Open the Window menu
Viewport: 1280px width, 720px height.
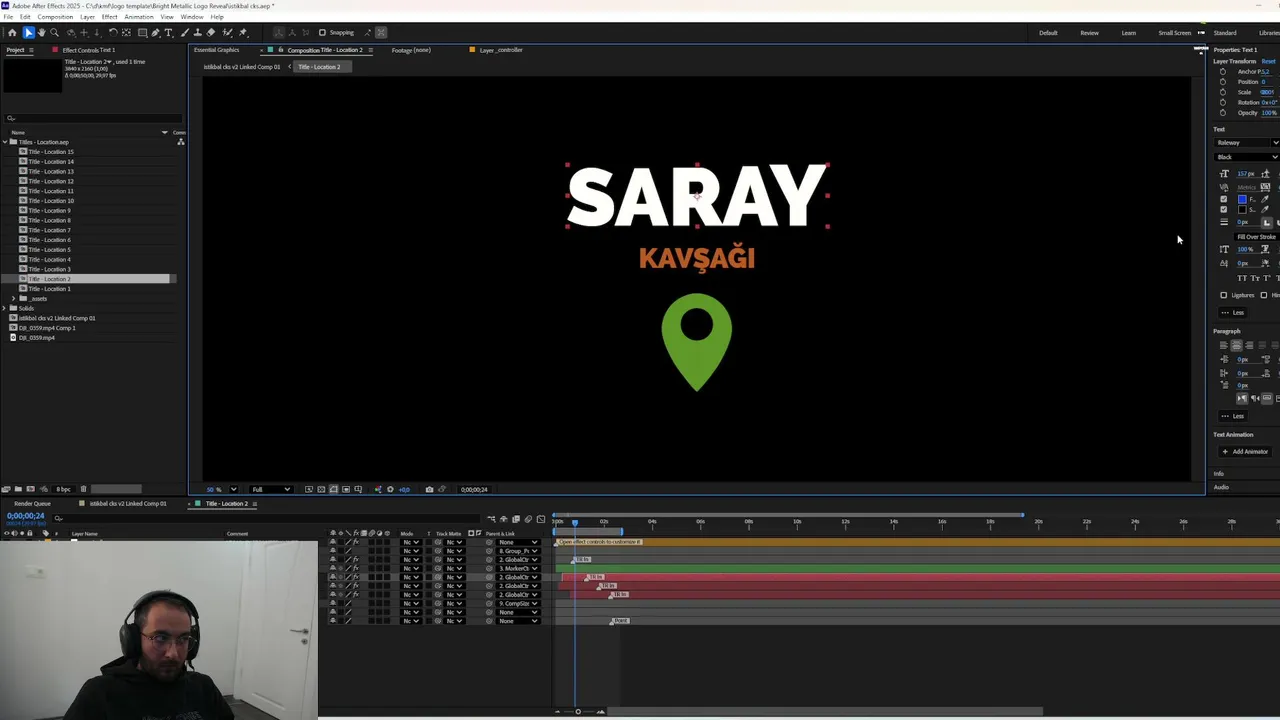click(x=192, y=17)
